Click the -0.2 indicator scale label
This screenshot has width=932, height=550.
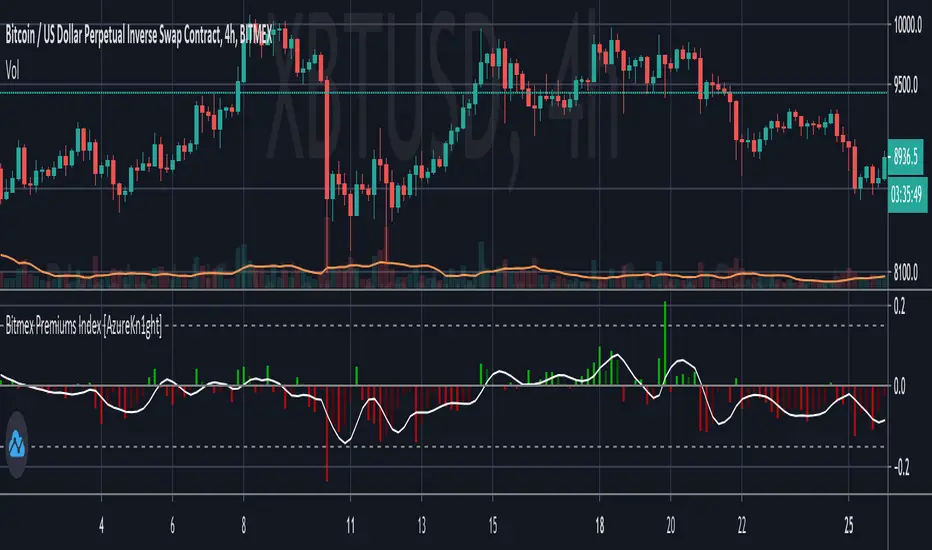pyautogui.click(x=902, y=467)
